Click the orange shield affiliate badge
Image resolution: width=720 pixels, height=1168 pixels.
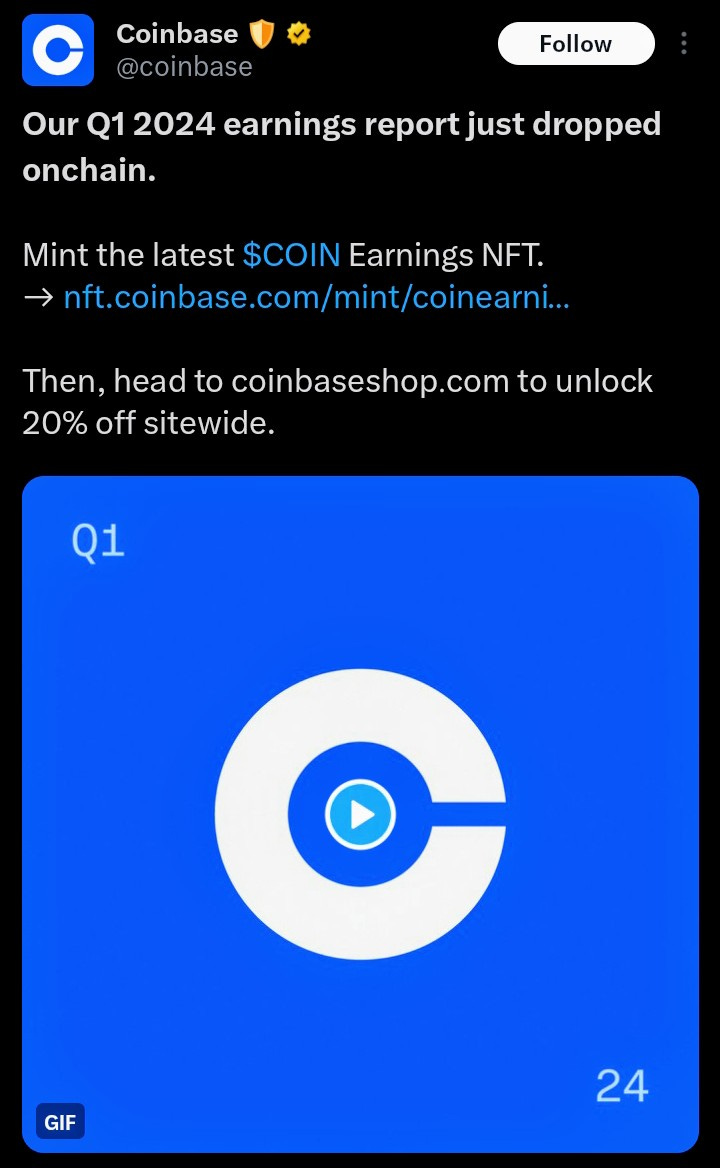pyautogui.click(x=261, y=34)
